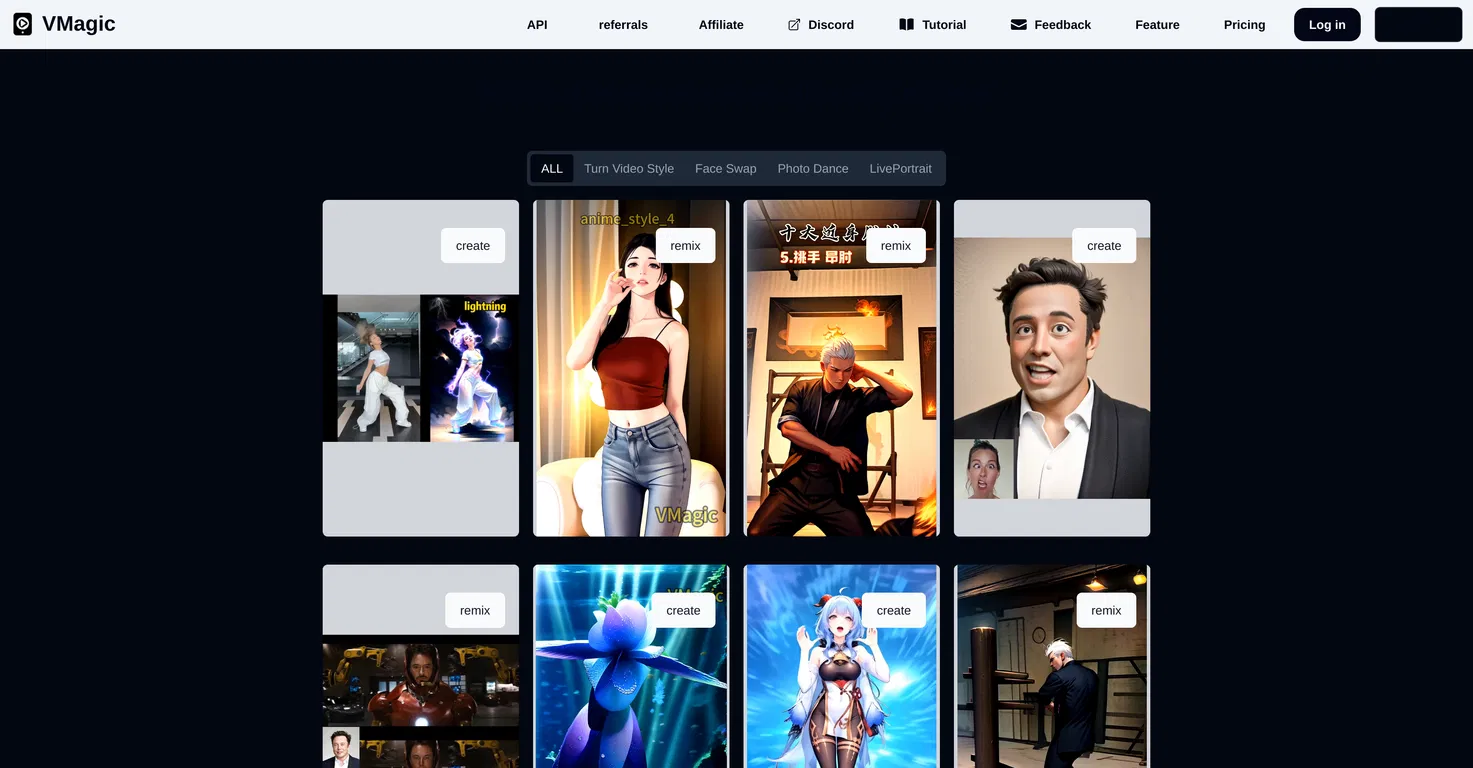Screen dimensions: 1473x768
Task: Select the Face Swap filter tab
Action: (725, 168)
